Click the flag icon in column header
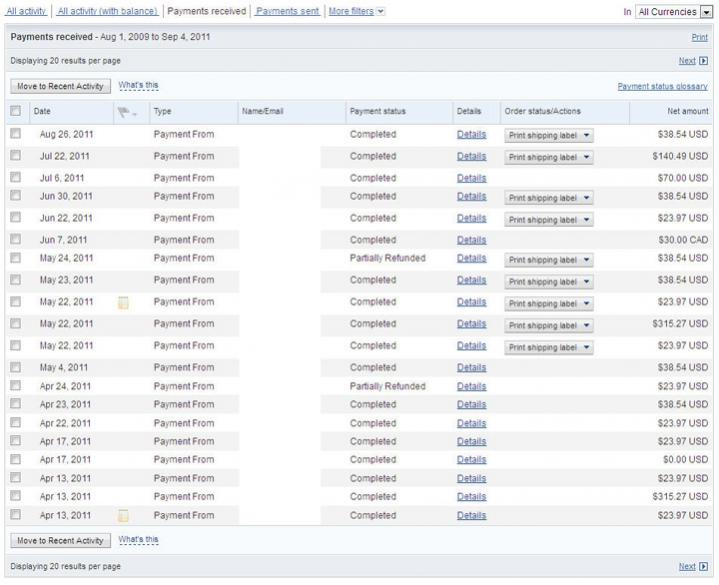The image size is (719, 585). (124, 112)
